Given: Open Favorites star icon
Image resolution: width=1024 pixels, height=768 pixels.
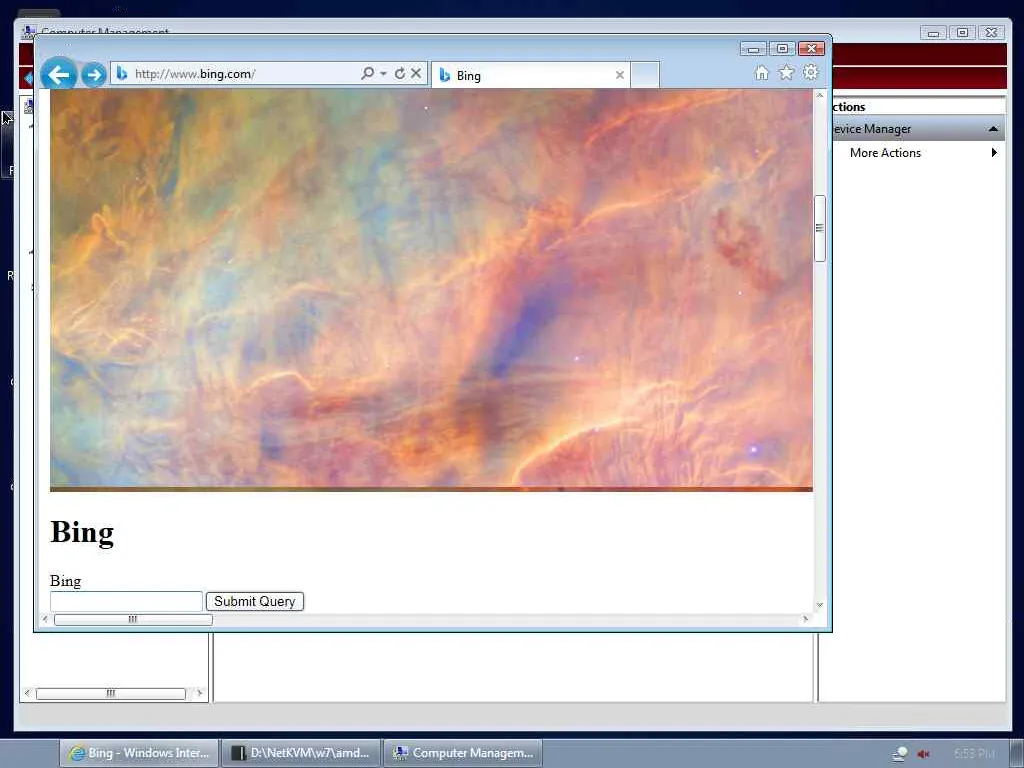Looking at the screenshot, I should 786,72.
